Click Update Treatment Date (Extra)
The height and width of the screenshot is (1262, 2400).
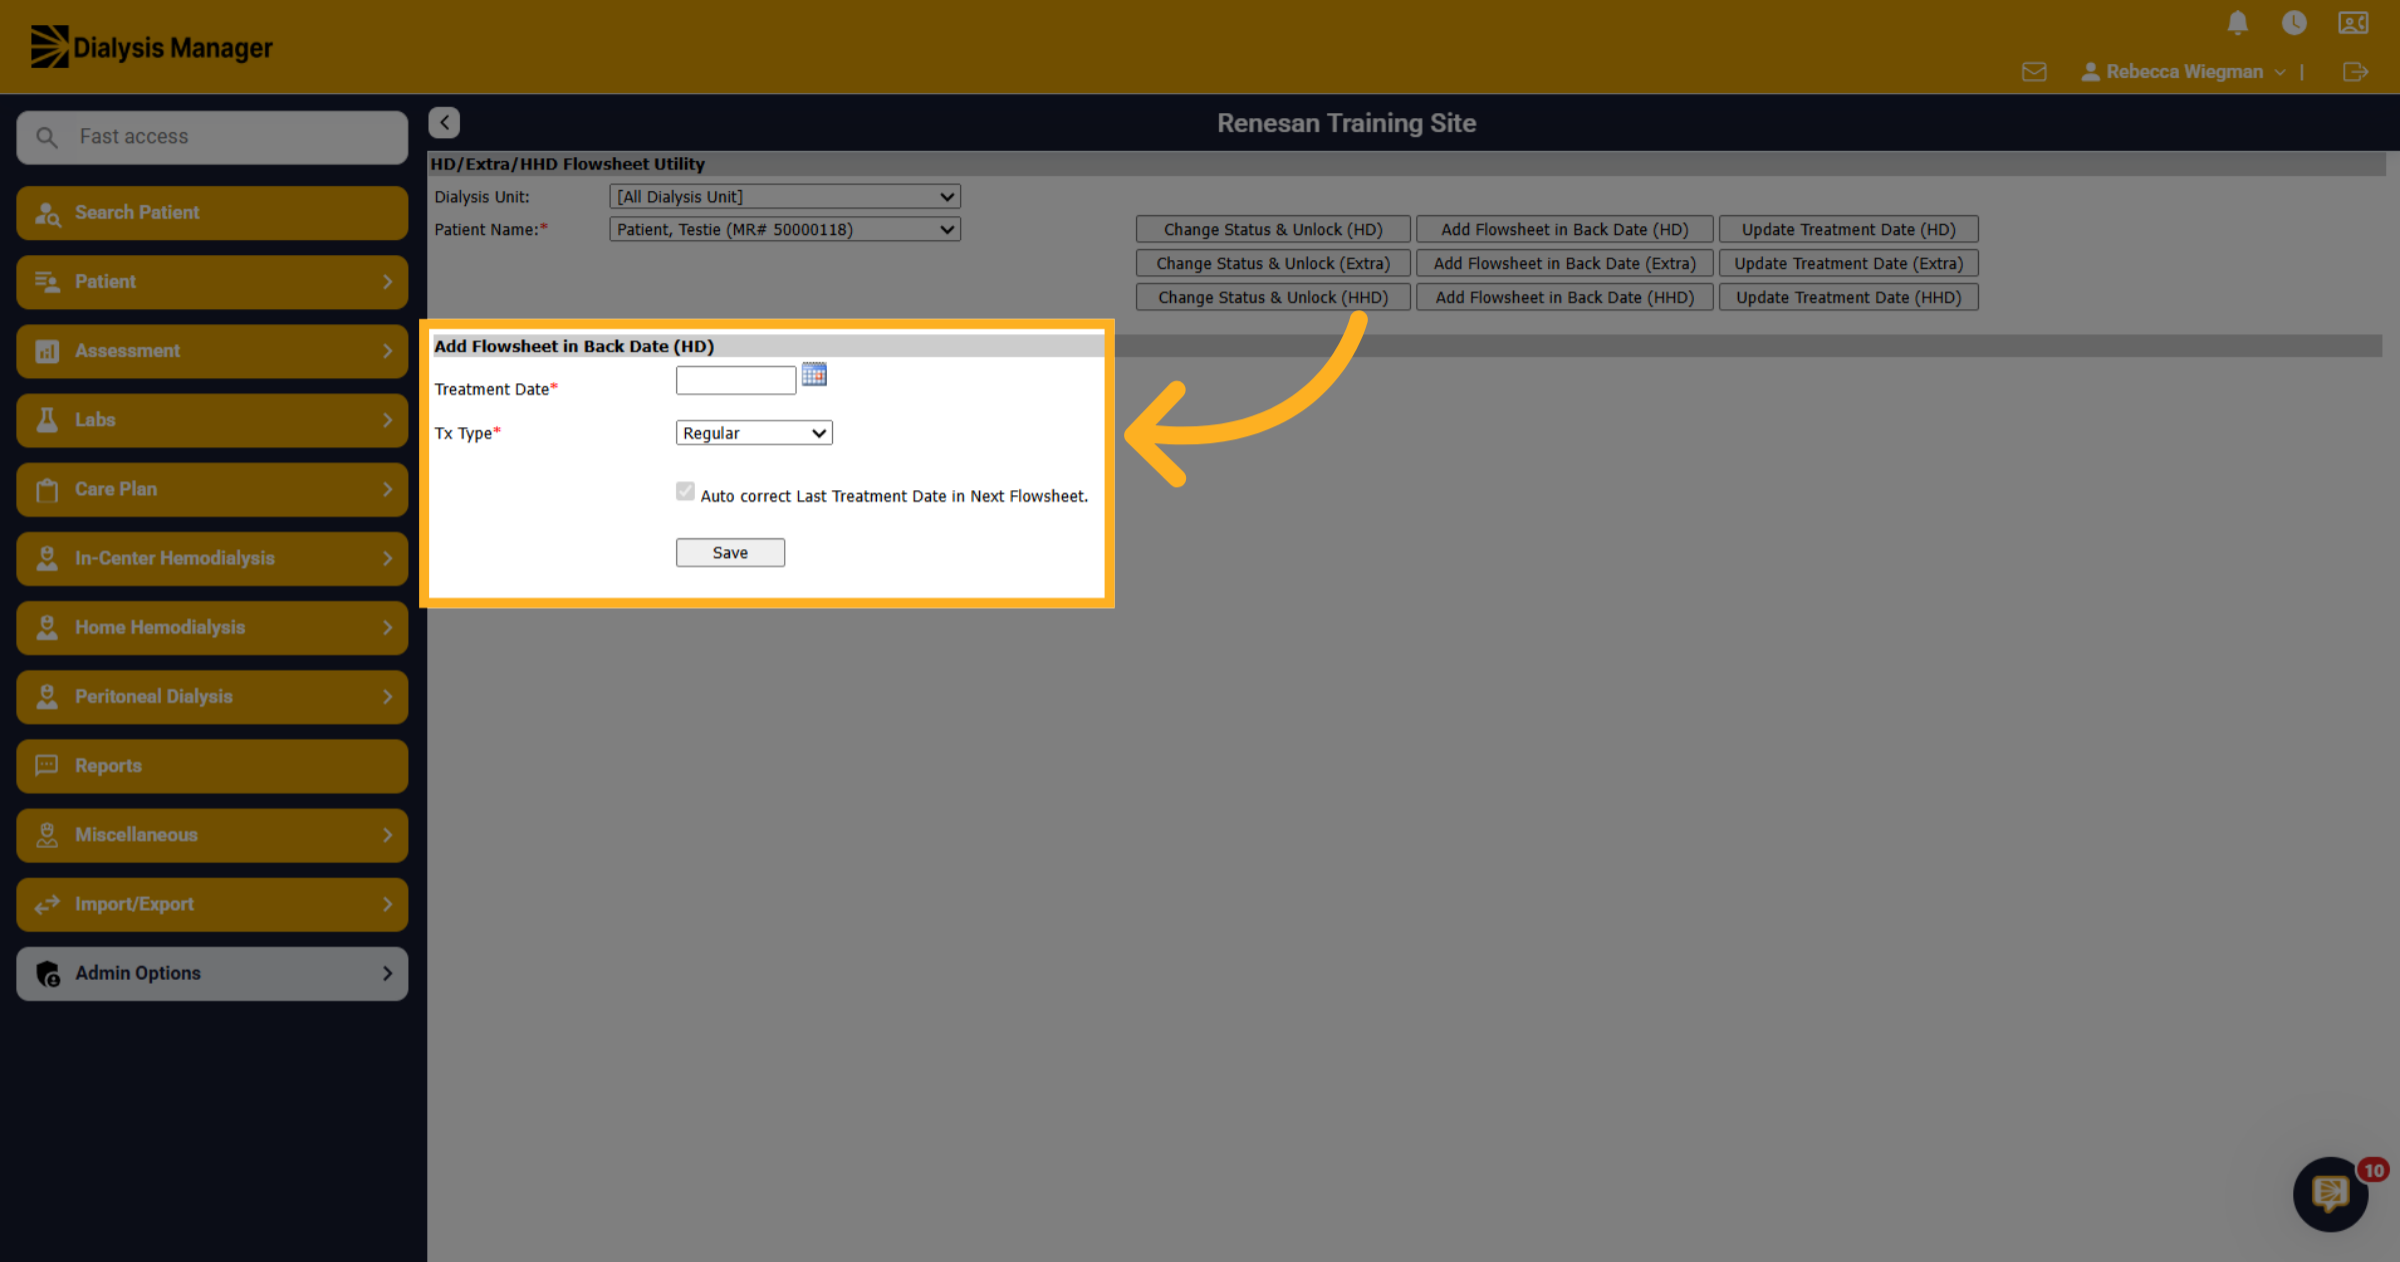point(1848,264)
